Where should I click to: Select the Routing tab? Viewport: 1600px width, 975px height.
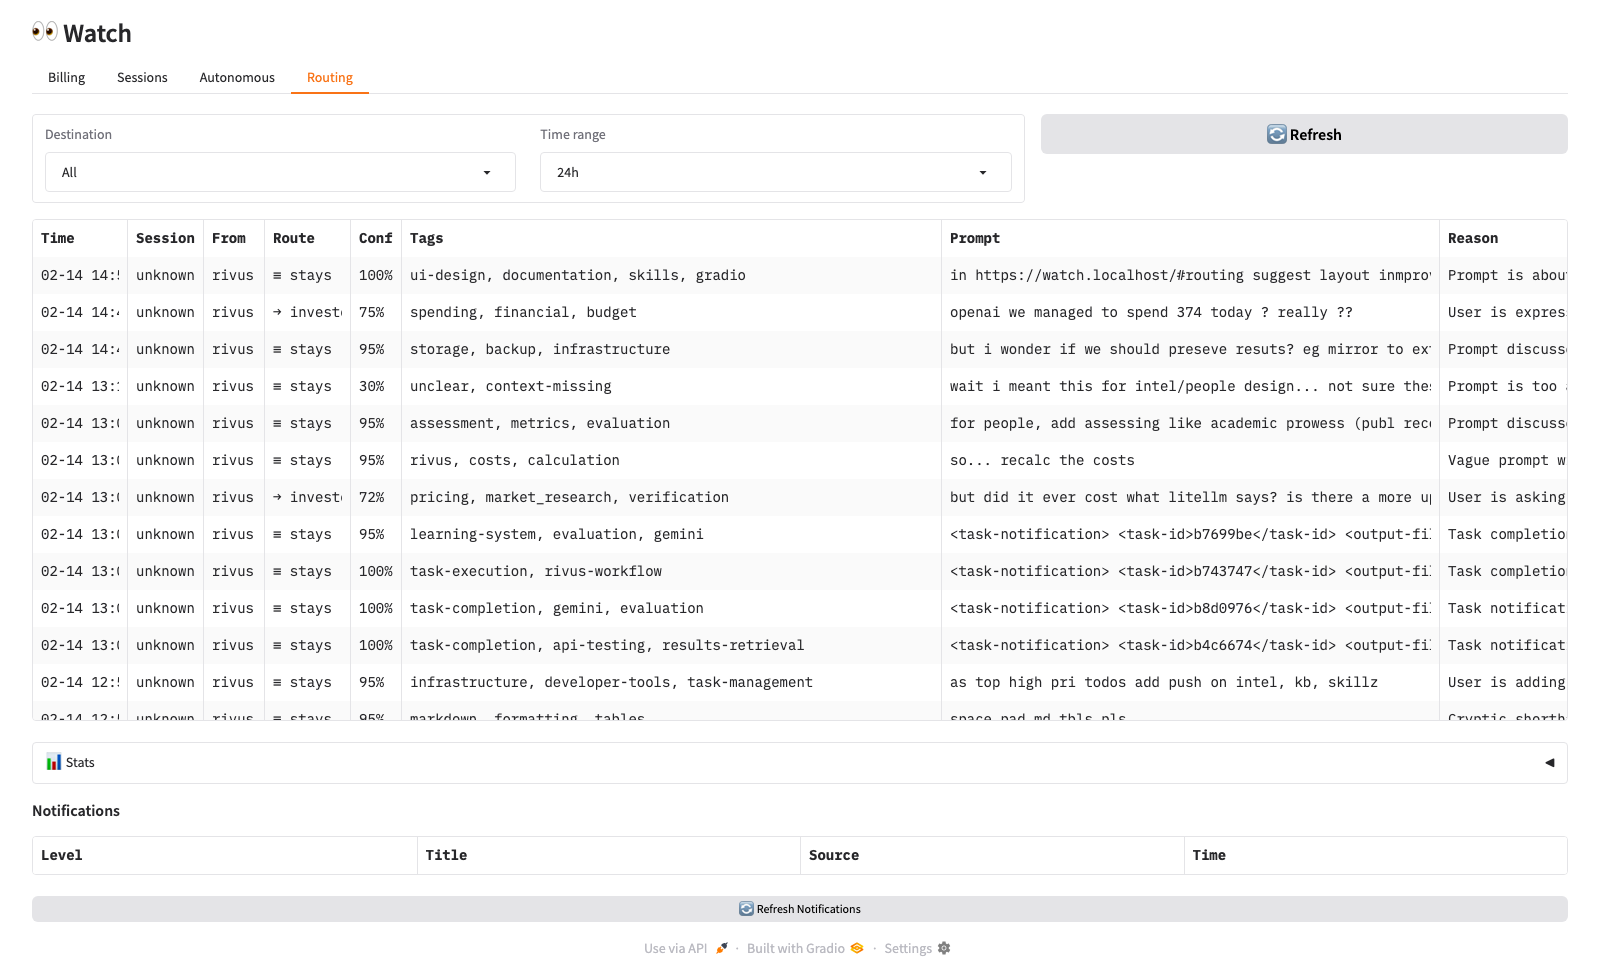pos(330,78)
